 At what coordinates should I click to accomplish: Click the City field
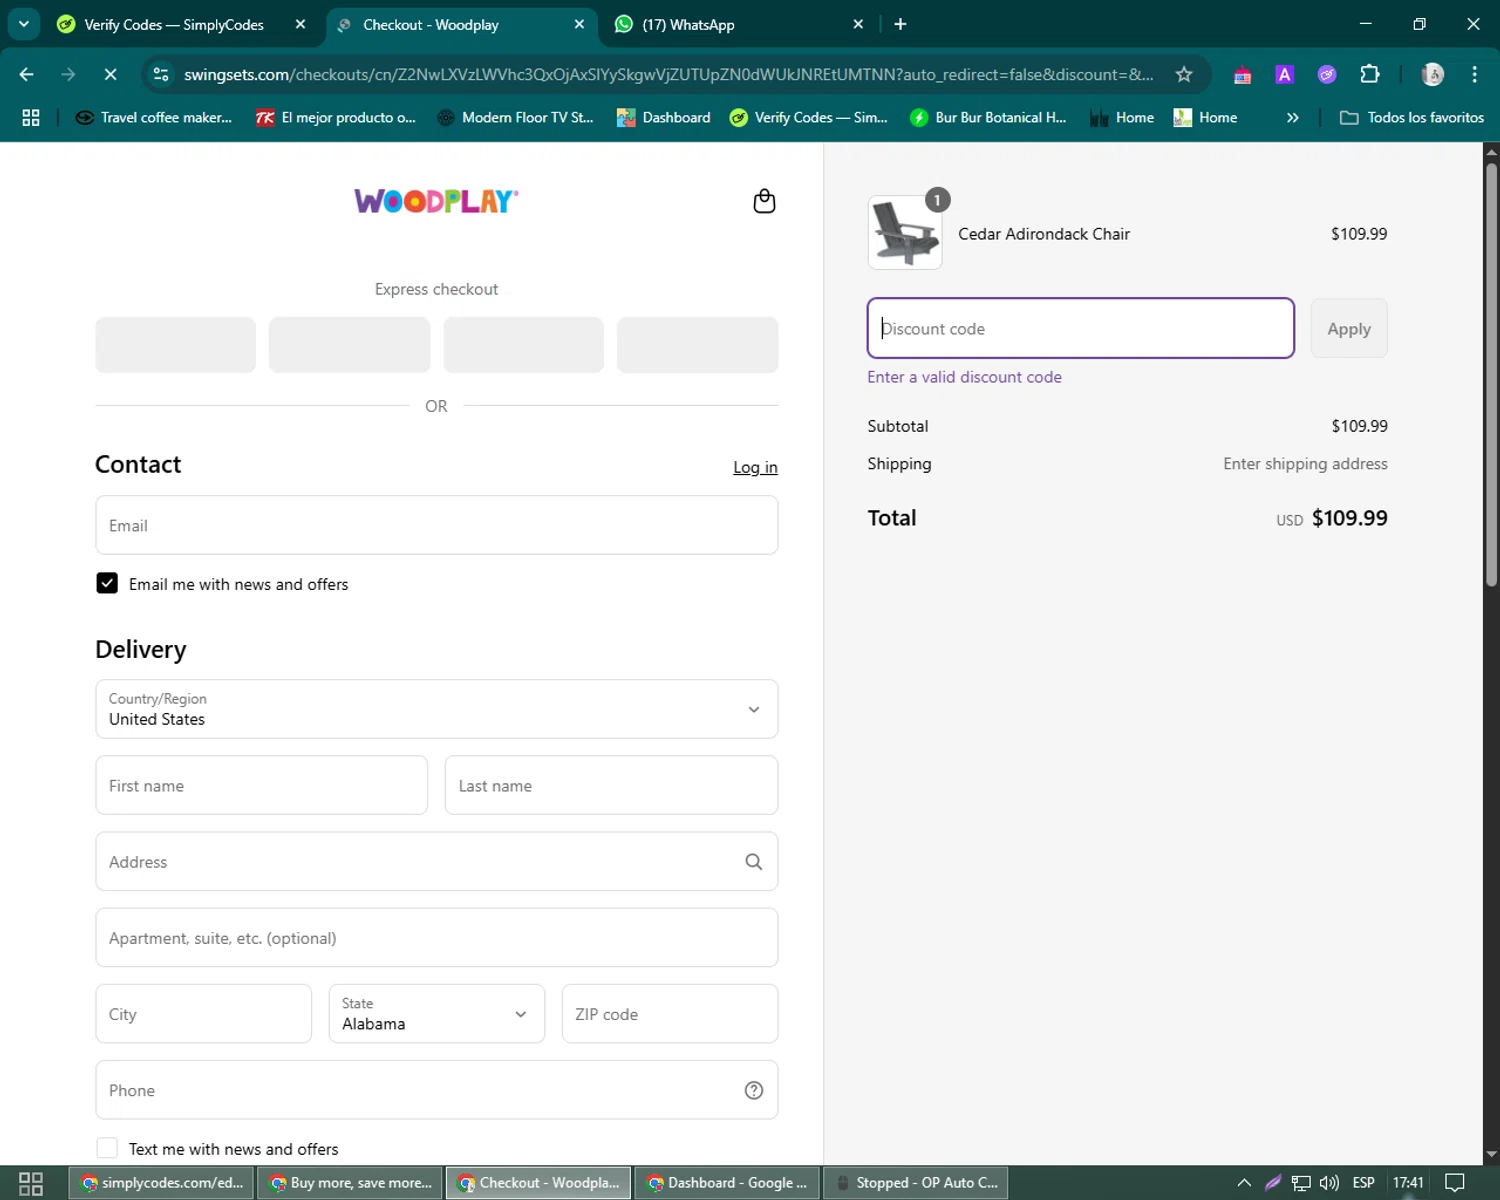(203, 1013)
